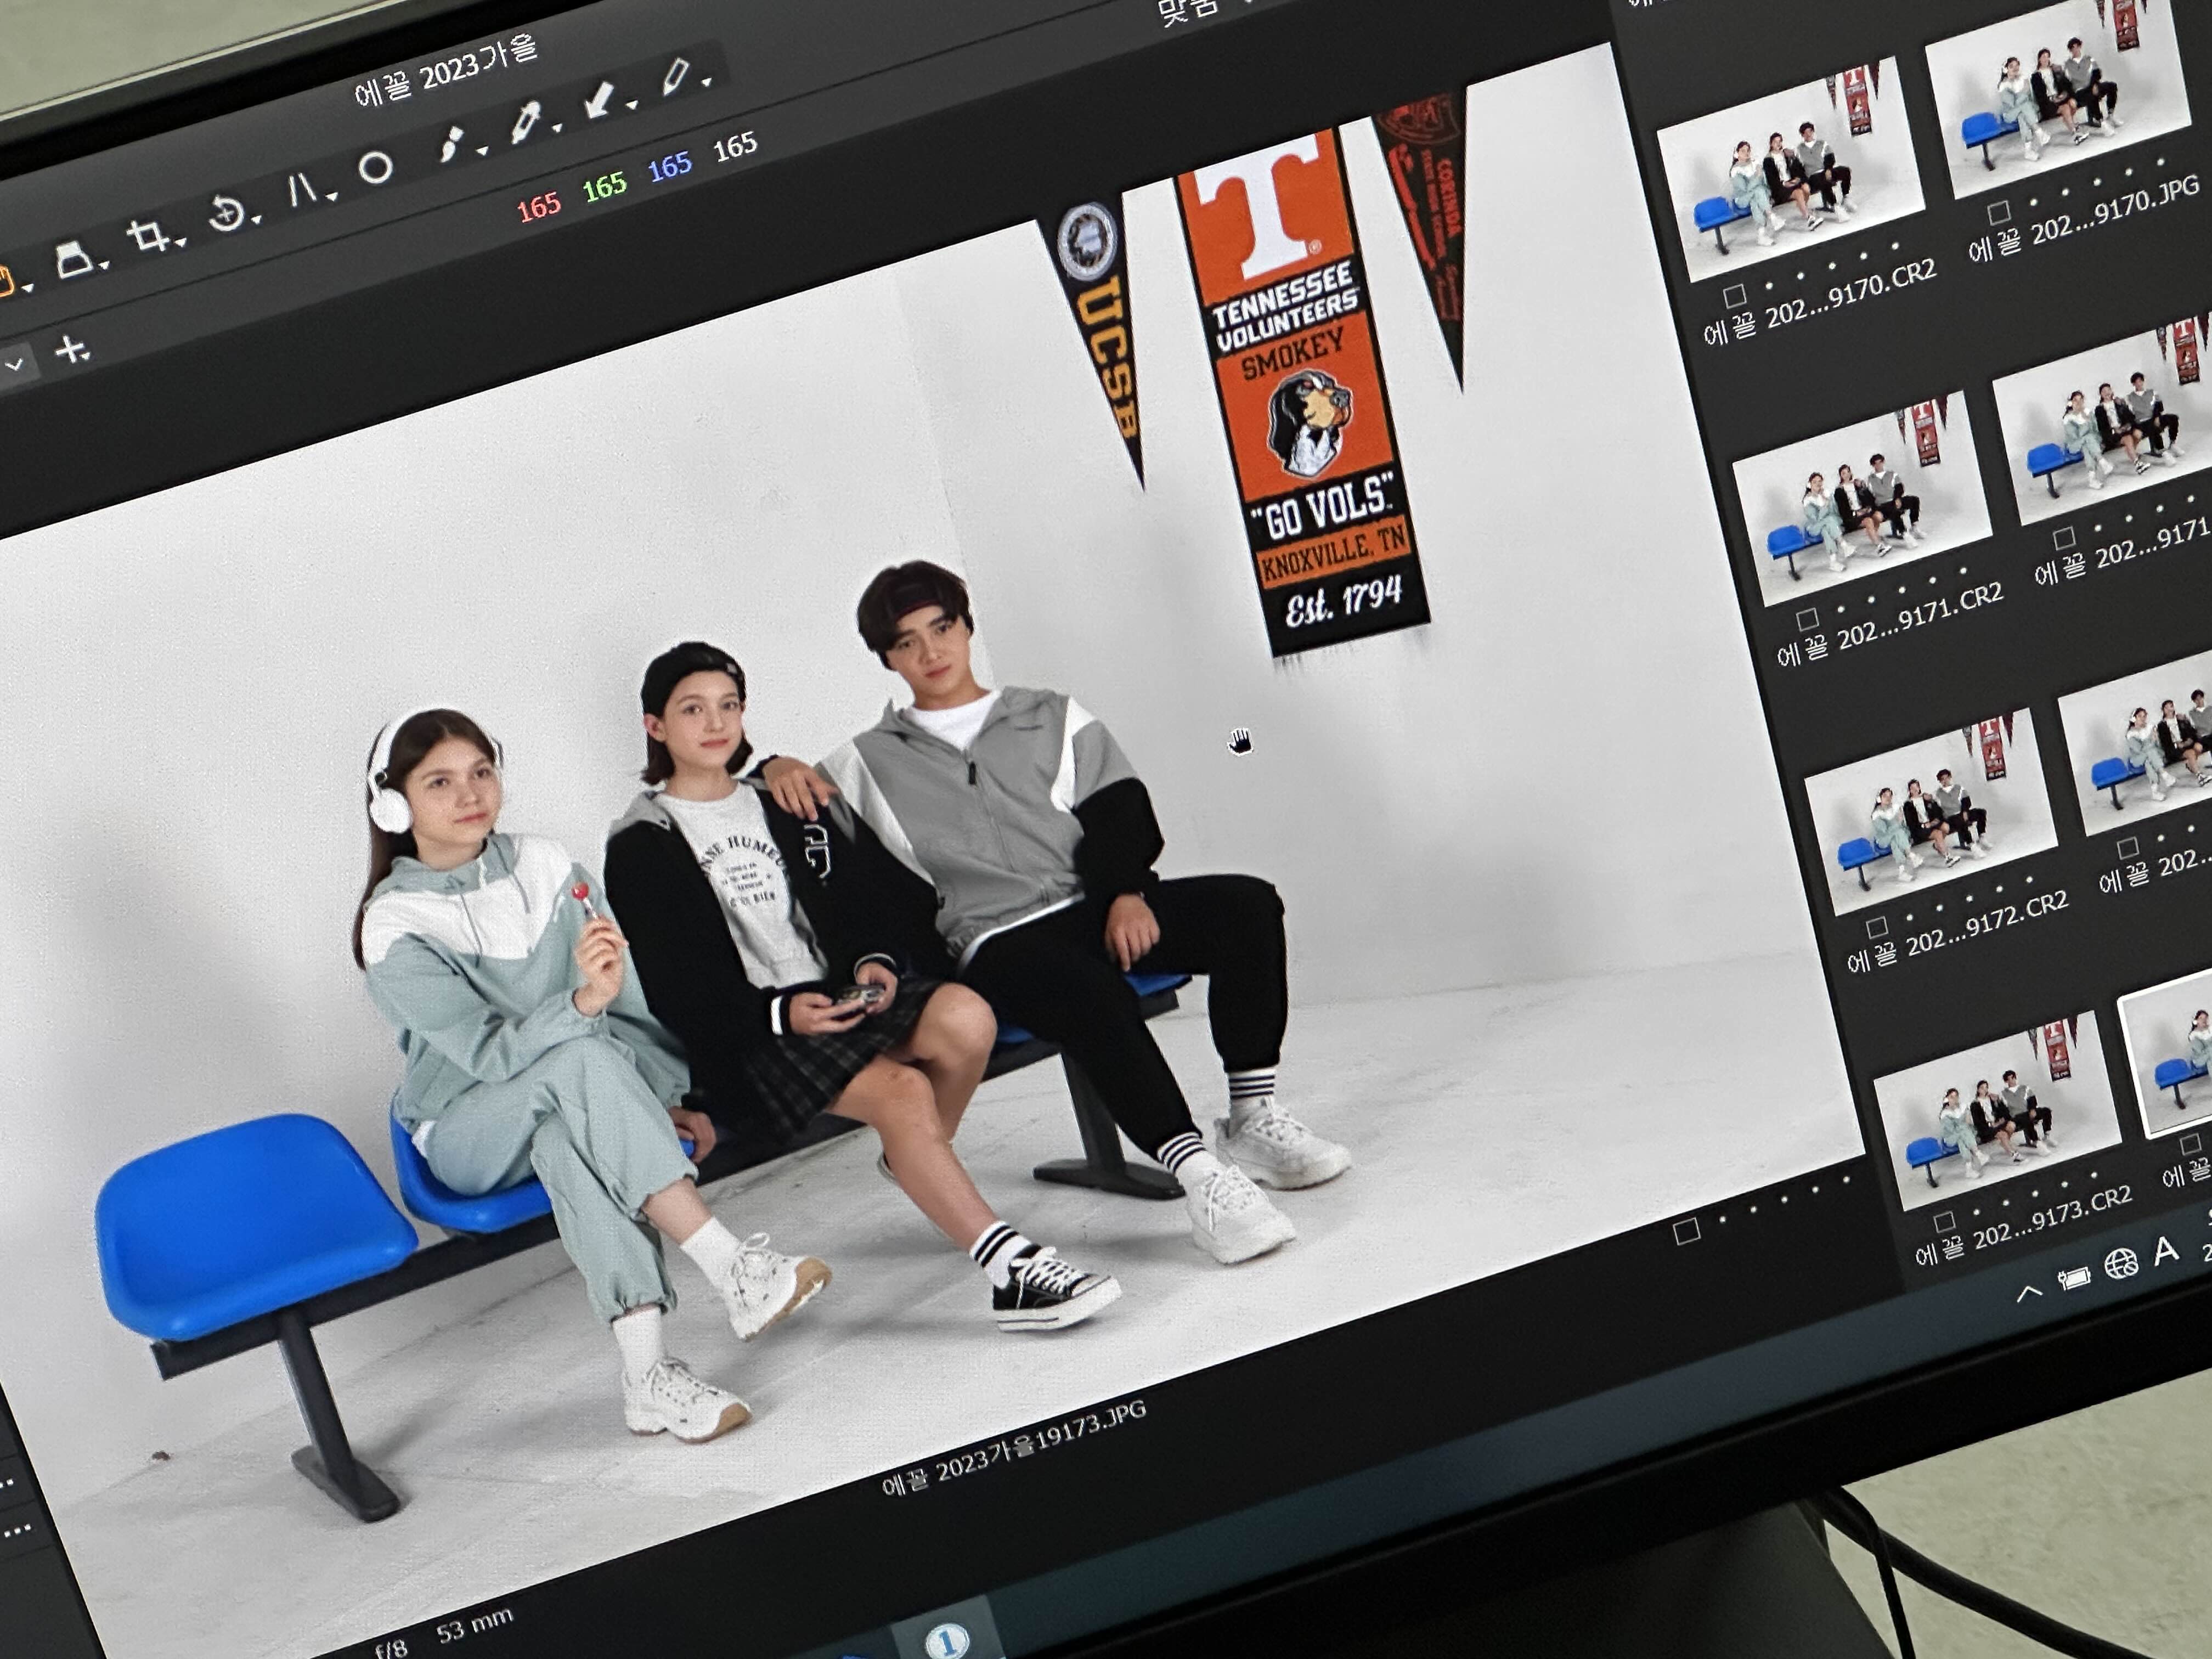Open the Windows system tray overflow arrow

tap(2028, 1293)
